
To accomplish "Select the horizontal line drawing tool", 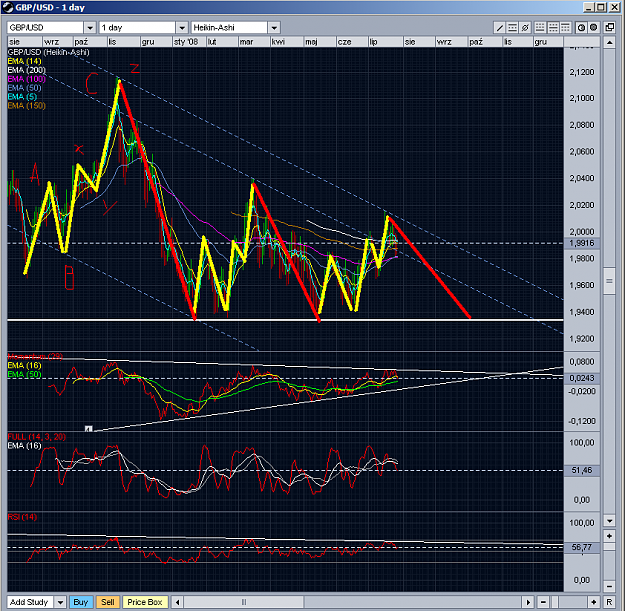I will pos(512,28).
